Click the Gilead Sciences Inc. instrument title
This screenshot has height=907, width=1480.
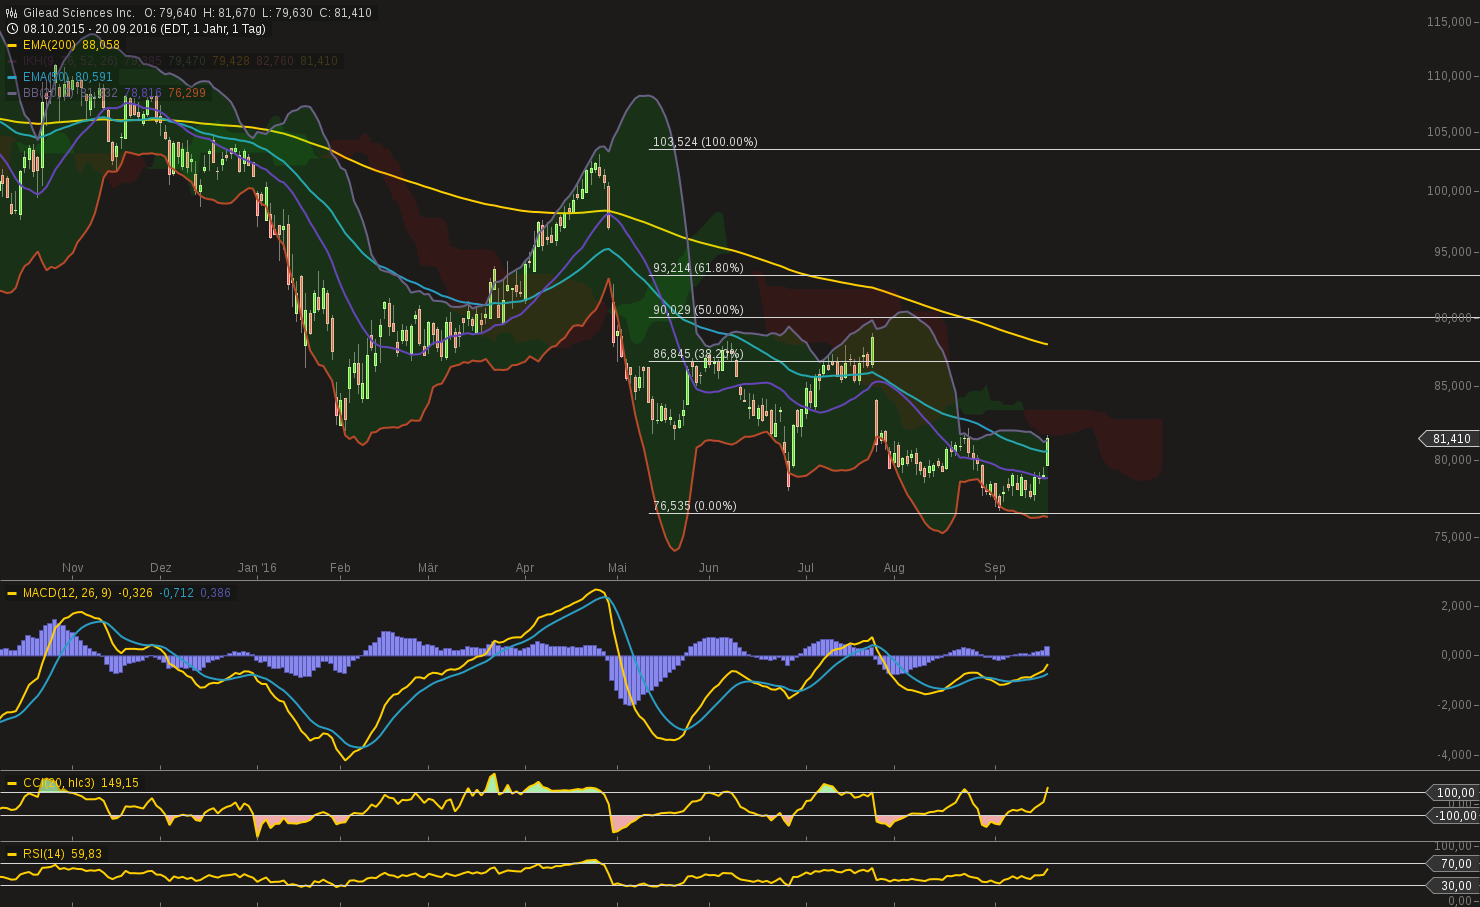tap(79, 13)
